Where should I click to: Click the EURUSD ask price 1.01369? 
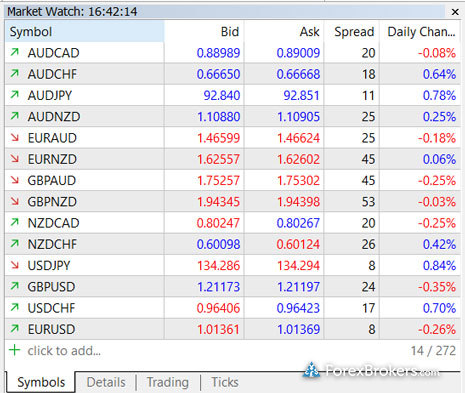click(x=298, y=329)
